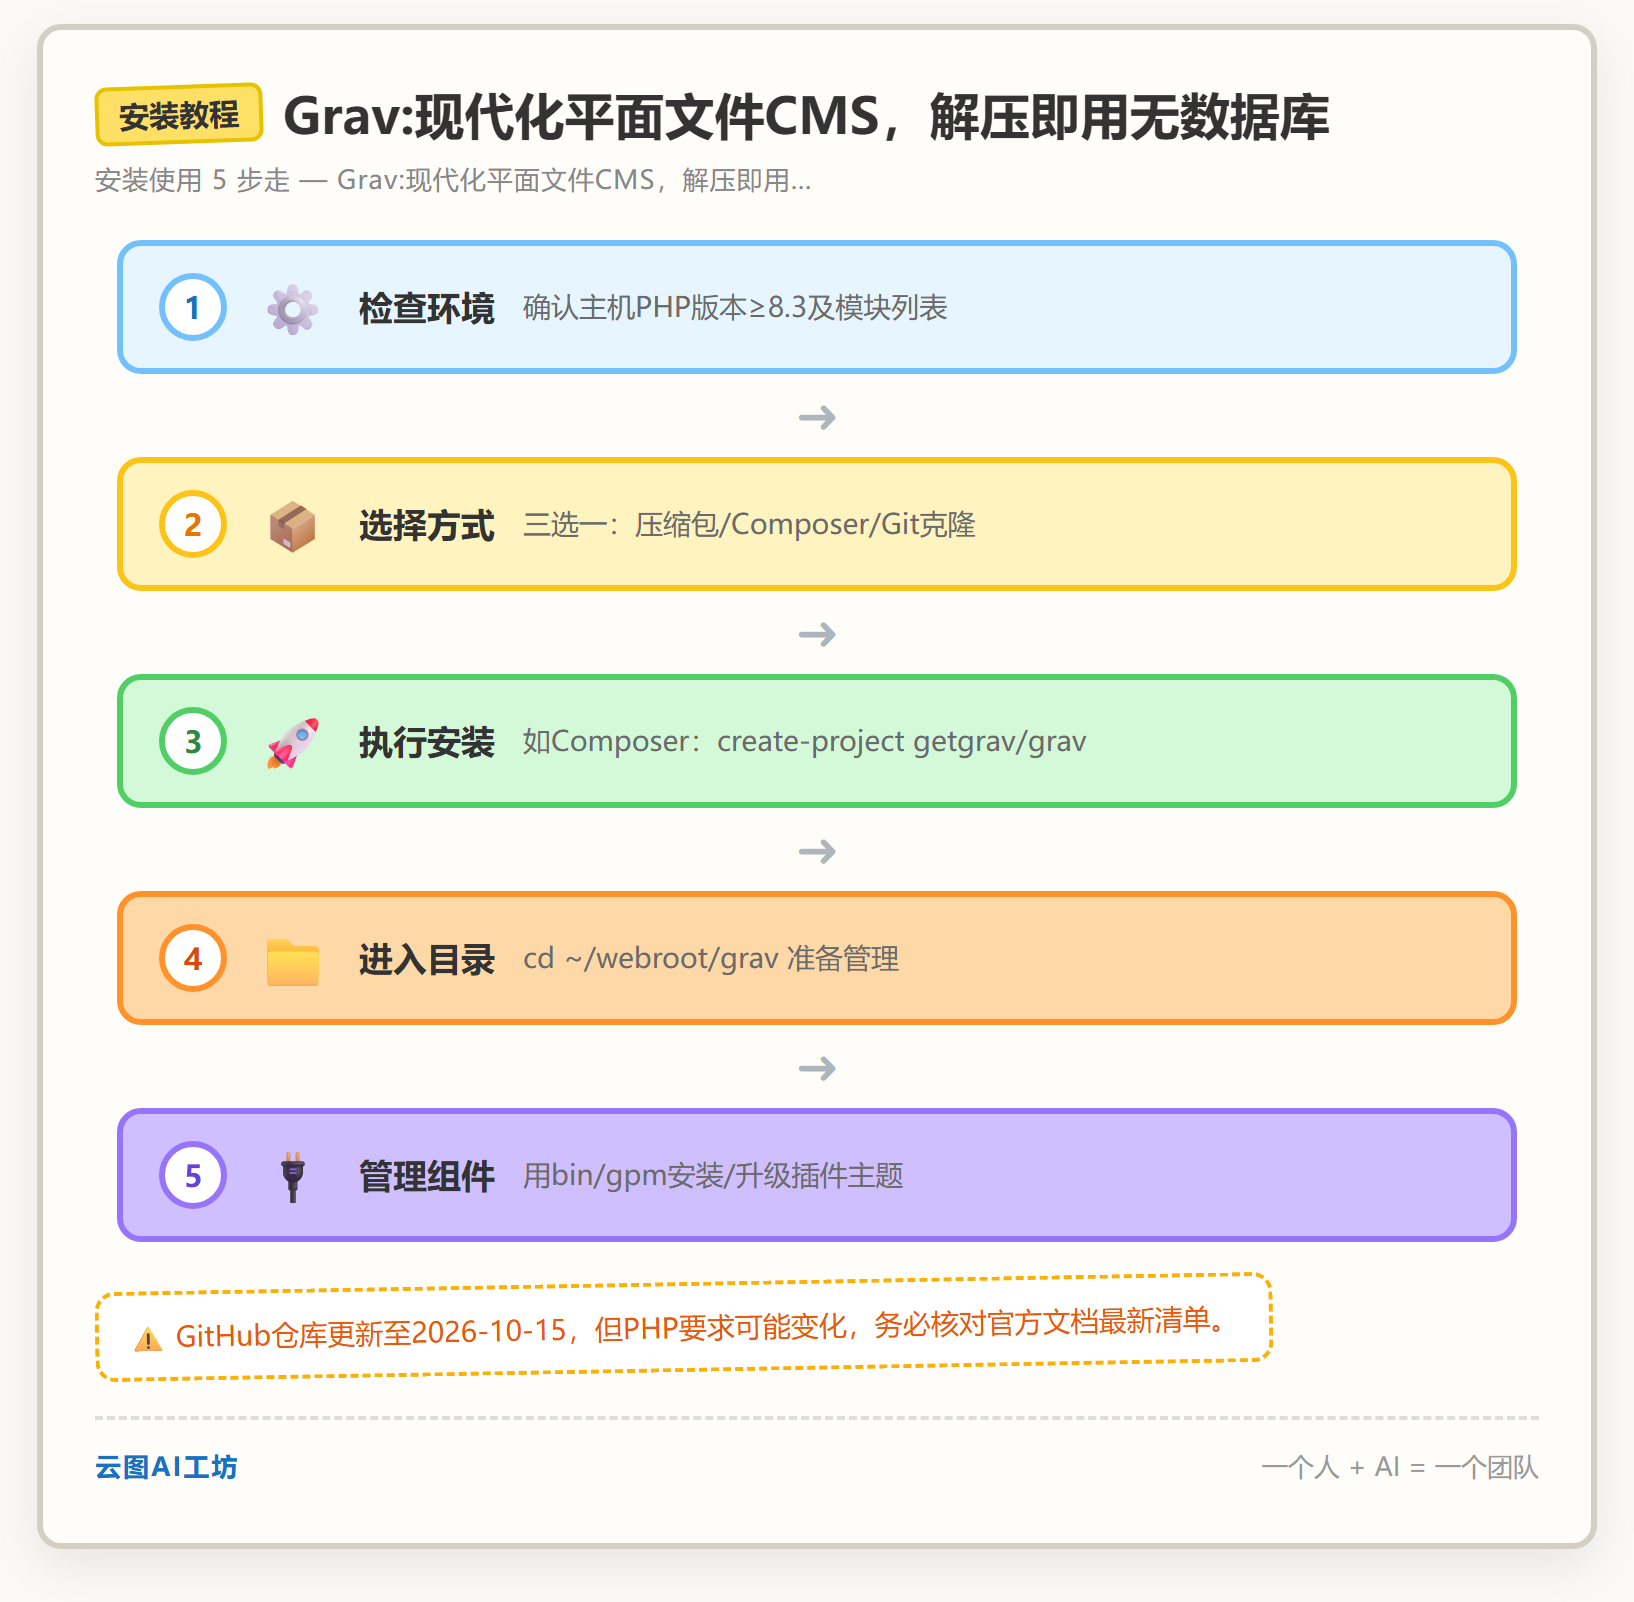
Task: Click the 执行安装 step heading
Action: 427,742
